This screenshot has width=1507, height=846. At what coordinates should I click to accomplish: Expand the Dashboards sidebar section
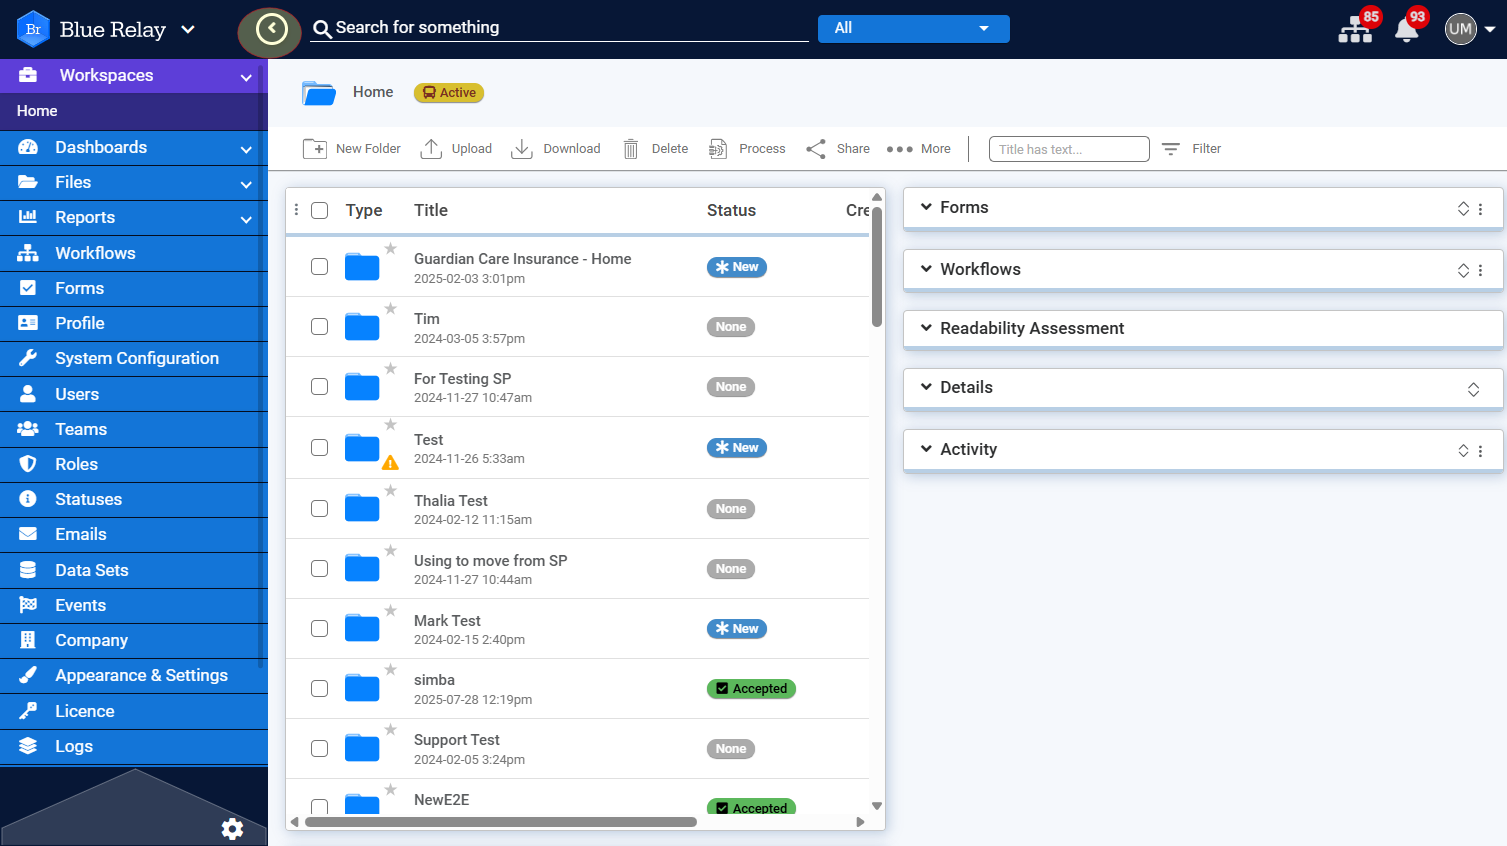point(246,149)
